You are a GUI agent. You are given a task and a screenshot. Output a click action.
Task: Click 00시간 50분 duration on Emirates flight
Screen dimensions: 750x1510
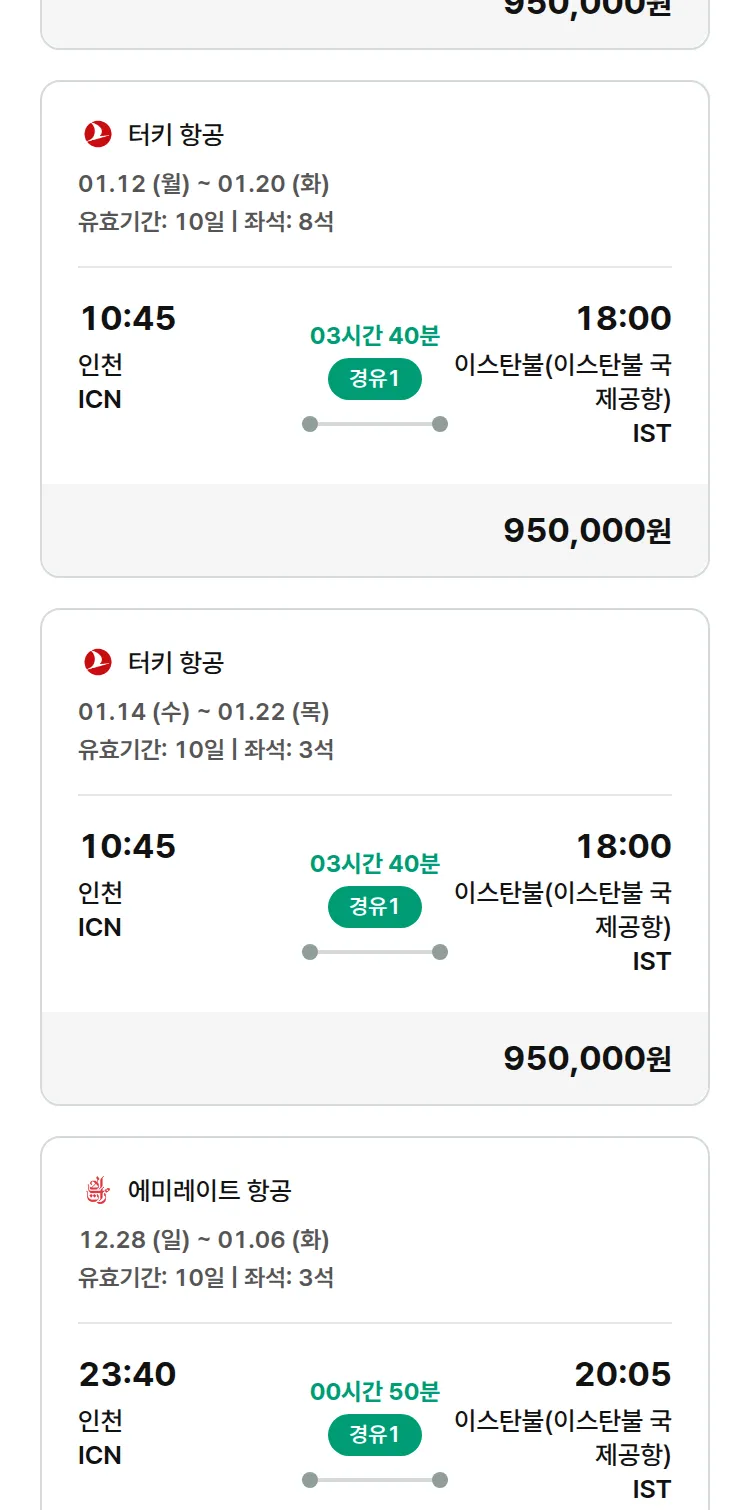coord(375,1391)
